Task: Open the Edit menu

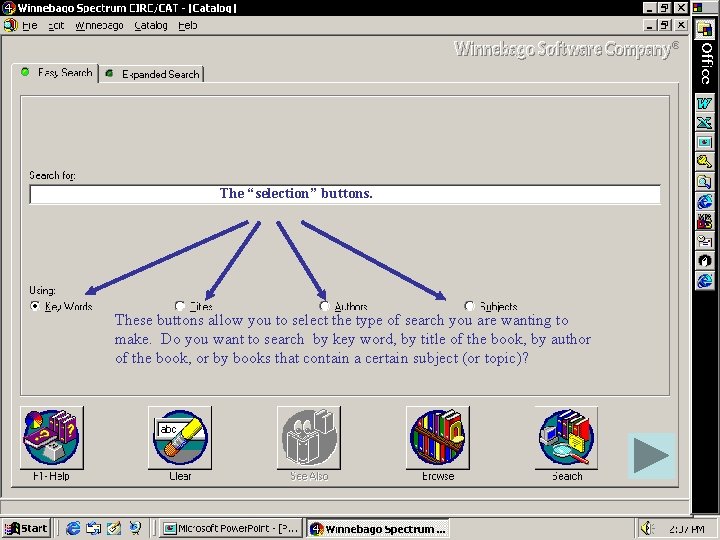Action: click(56, 26)
